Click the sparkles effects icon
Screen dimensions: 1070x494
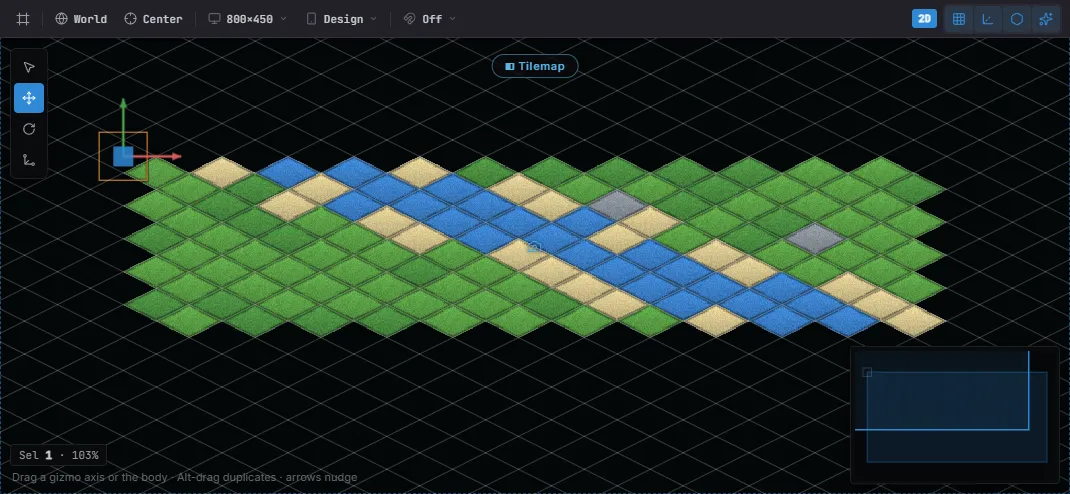[x=1045, y=19]
